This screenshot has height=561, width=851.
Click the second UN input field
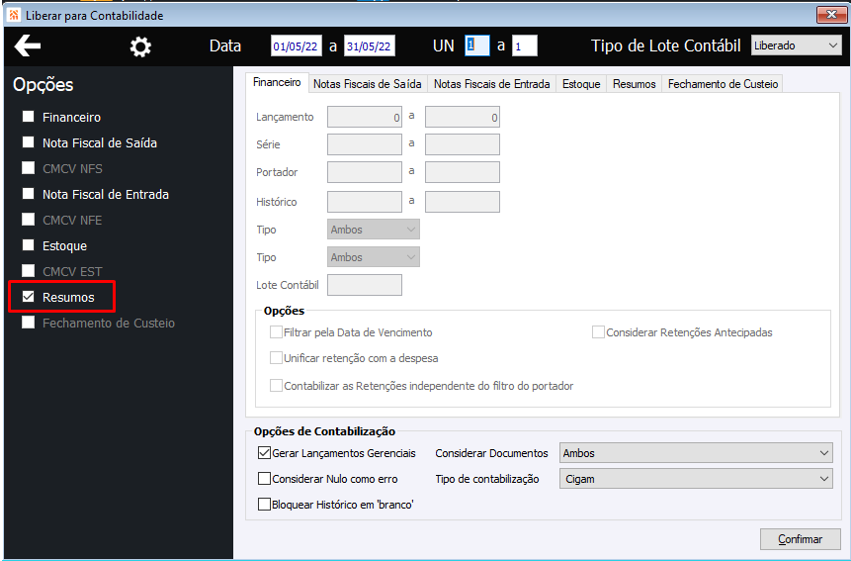coord(525,46)
